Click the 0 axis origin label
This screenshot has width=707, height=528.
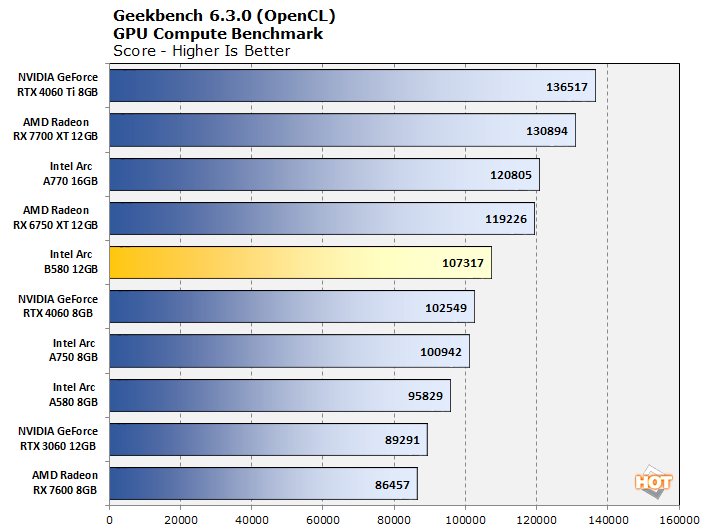point(109,520)
